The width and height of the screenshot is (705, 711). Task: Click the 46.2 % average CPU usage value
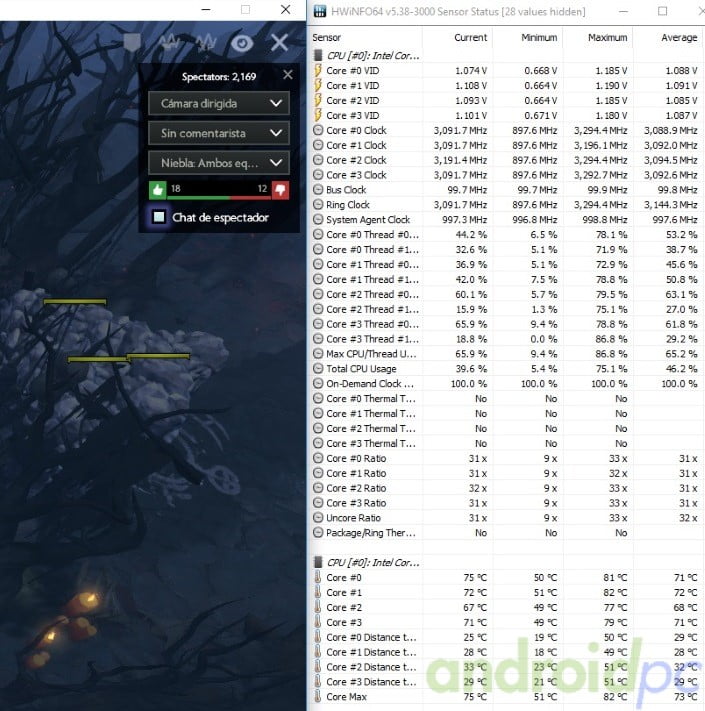pos(681,369)
